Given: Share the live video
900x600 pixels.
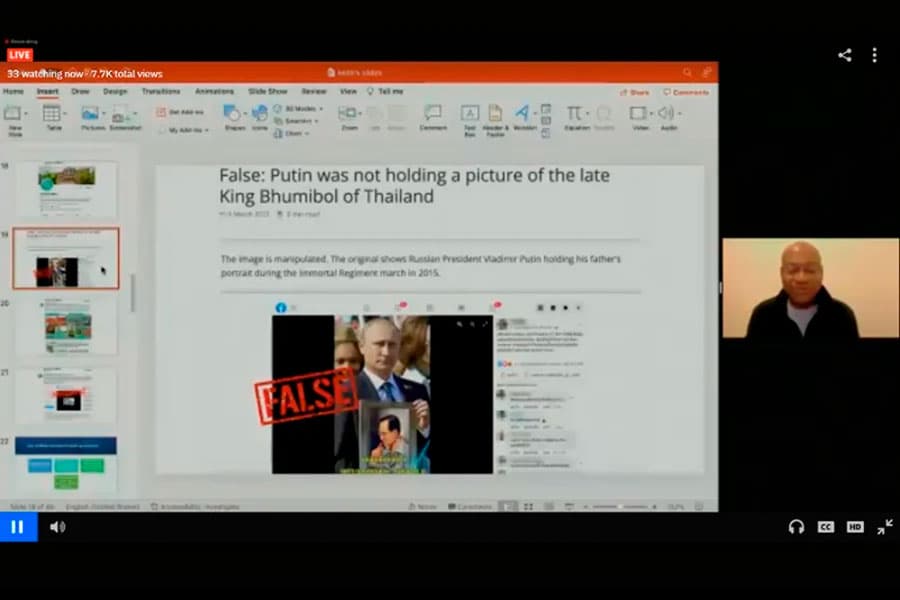Looking at the screenshot, I should pos(844,55).
